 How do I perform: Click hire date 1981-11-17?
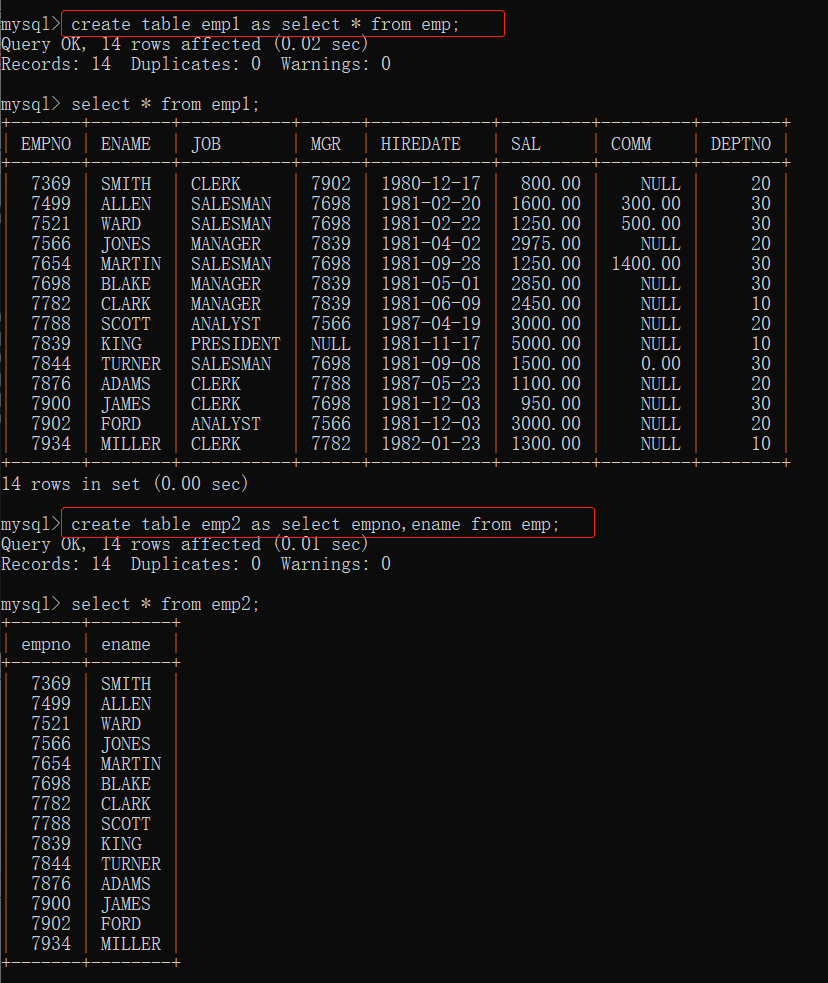pos(431,344)
